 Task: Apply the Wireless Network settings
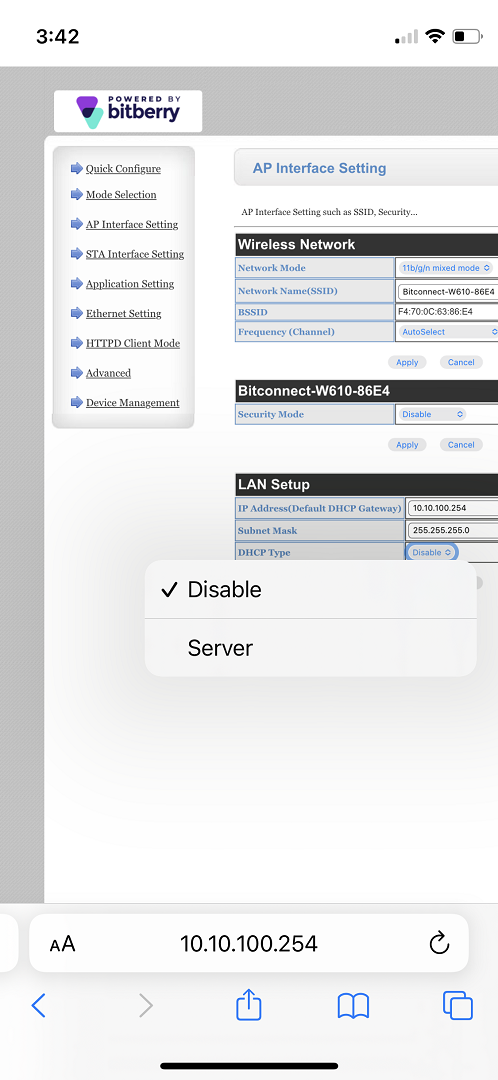pos(407,362)
